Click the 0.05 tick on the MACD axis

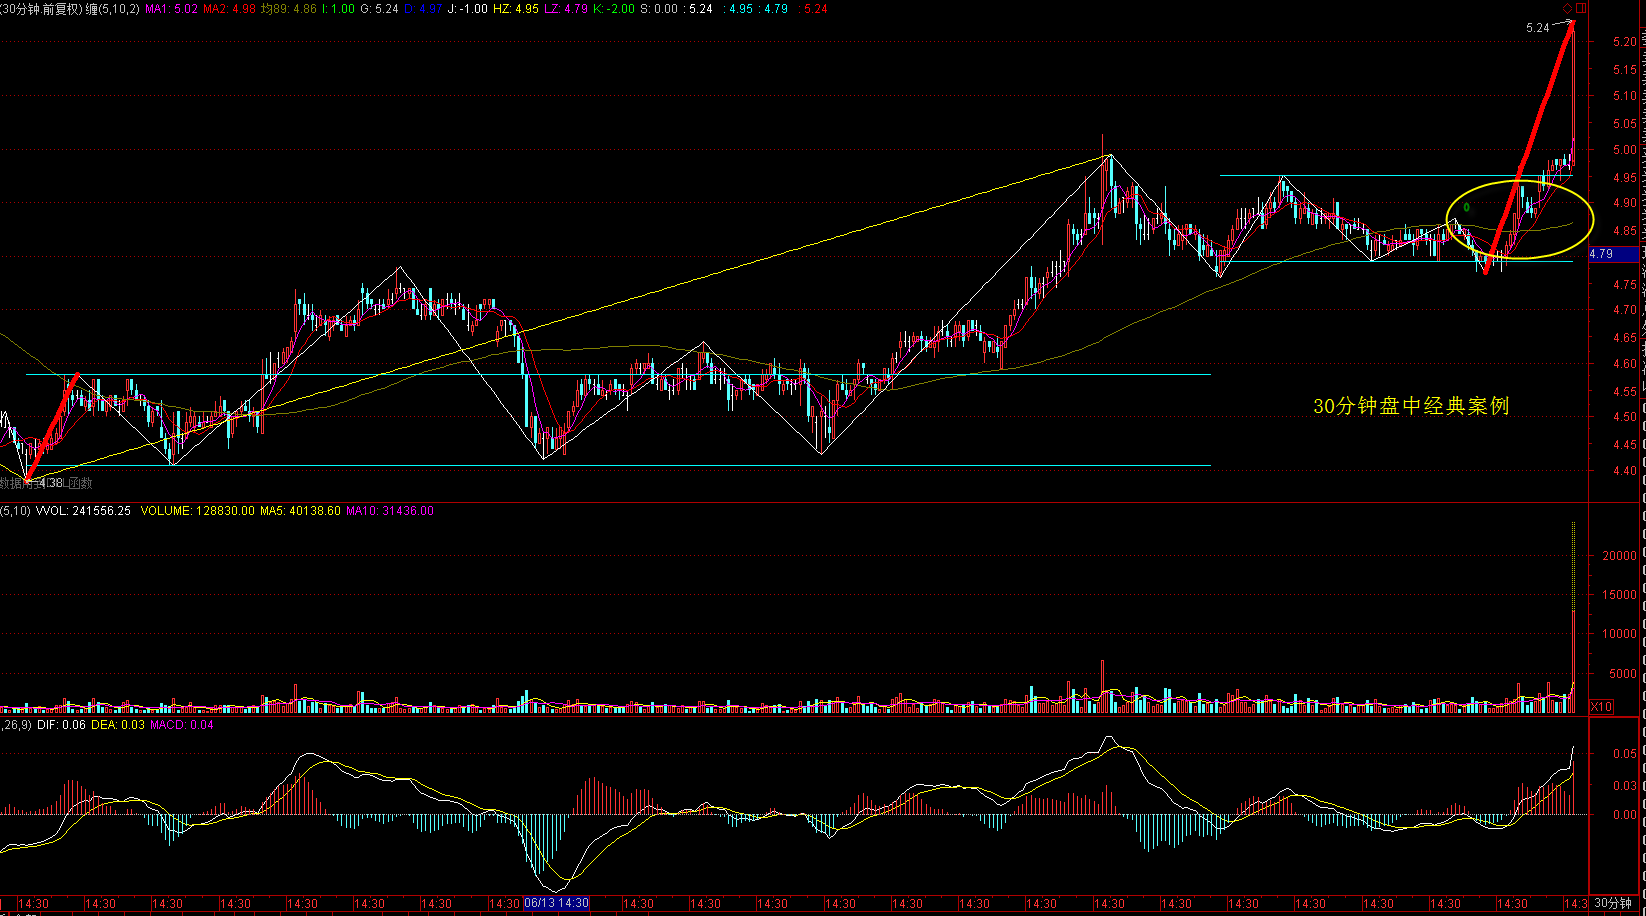(1624, 754)
